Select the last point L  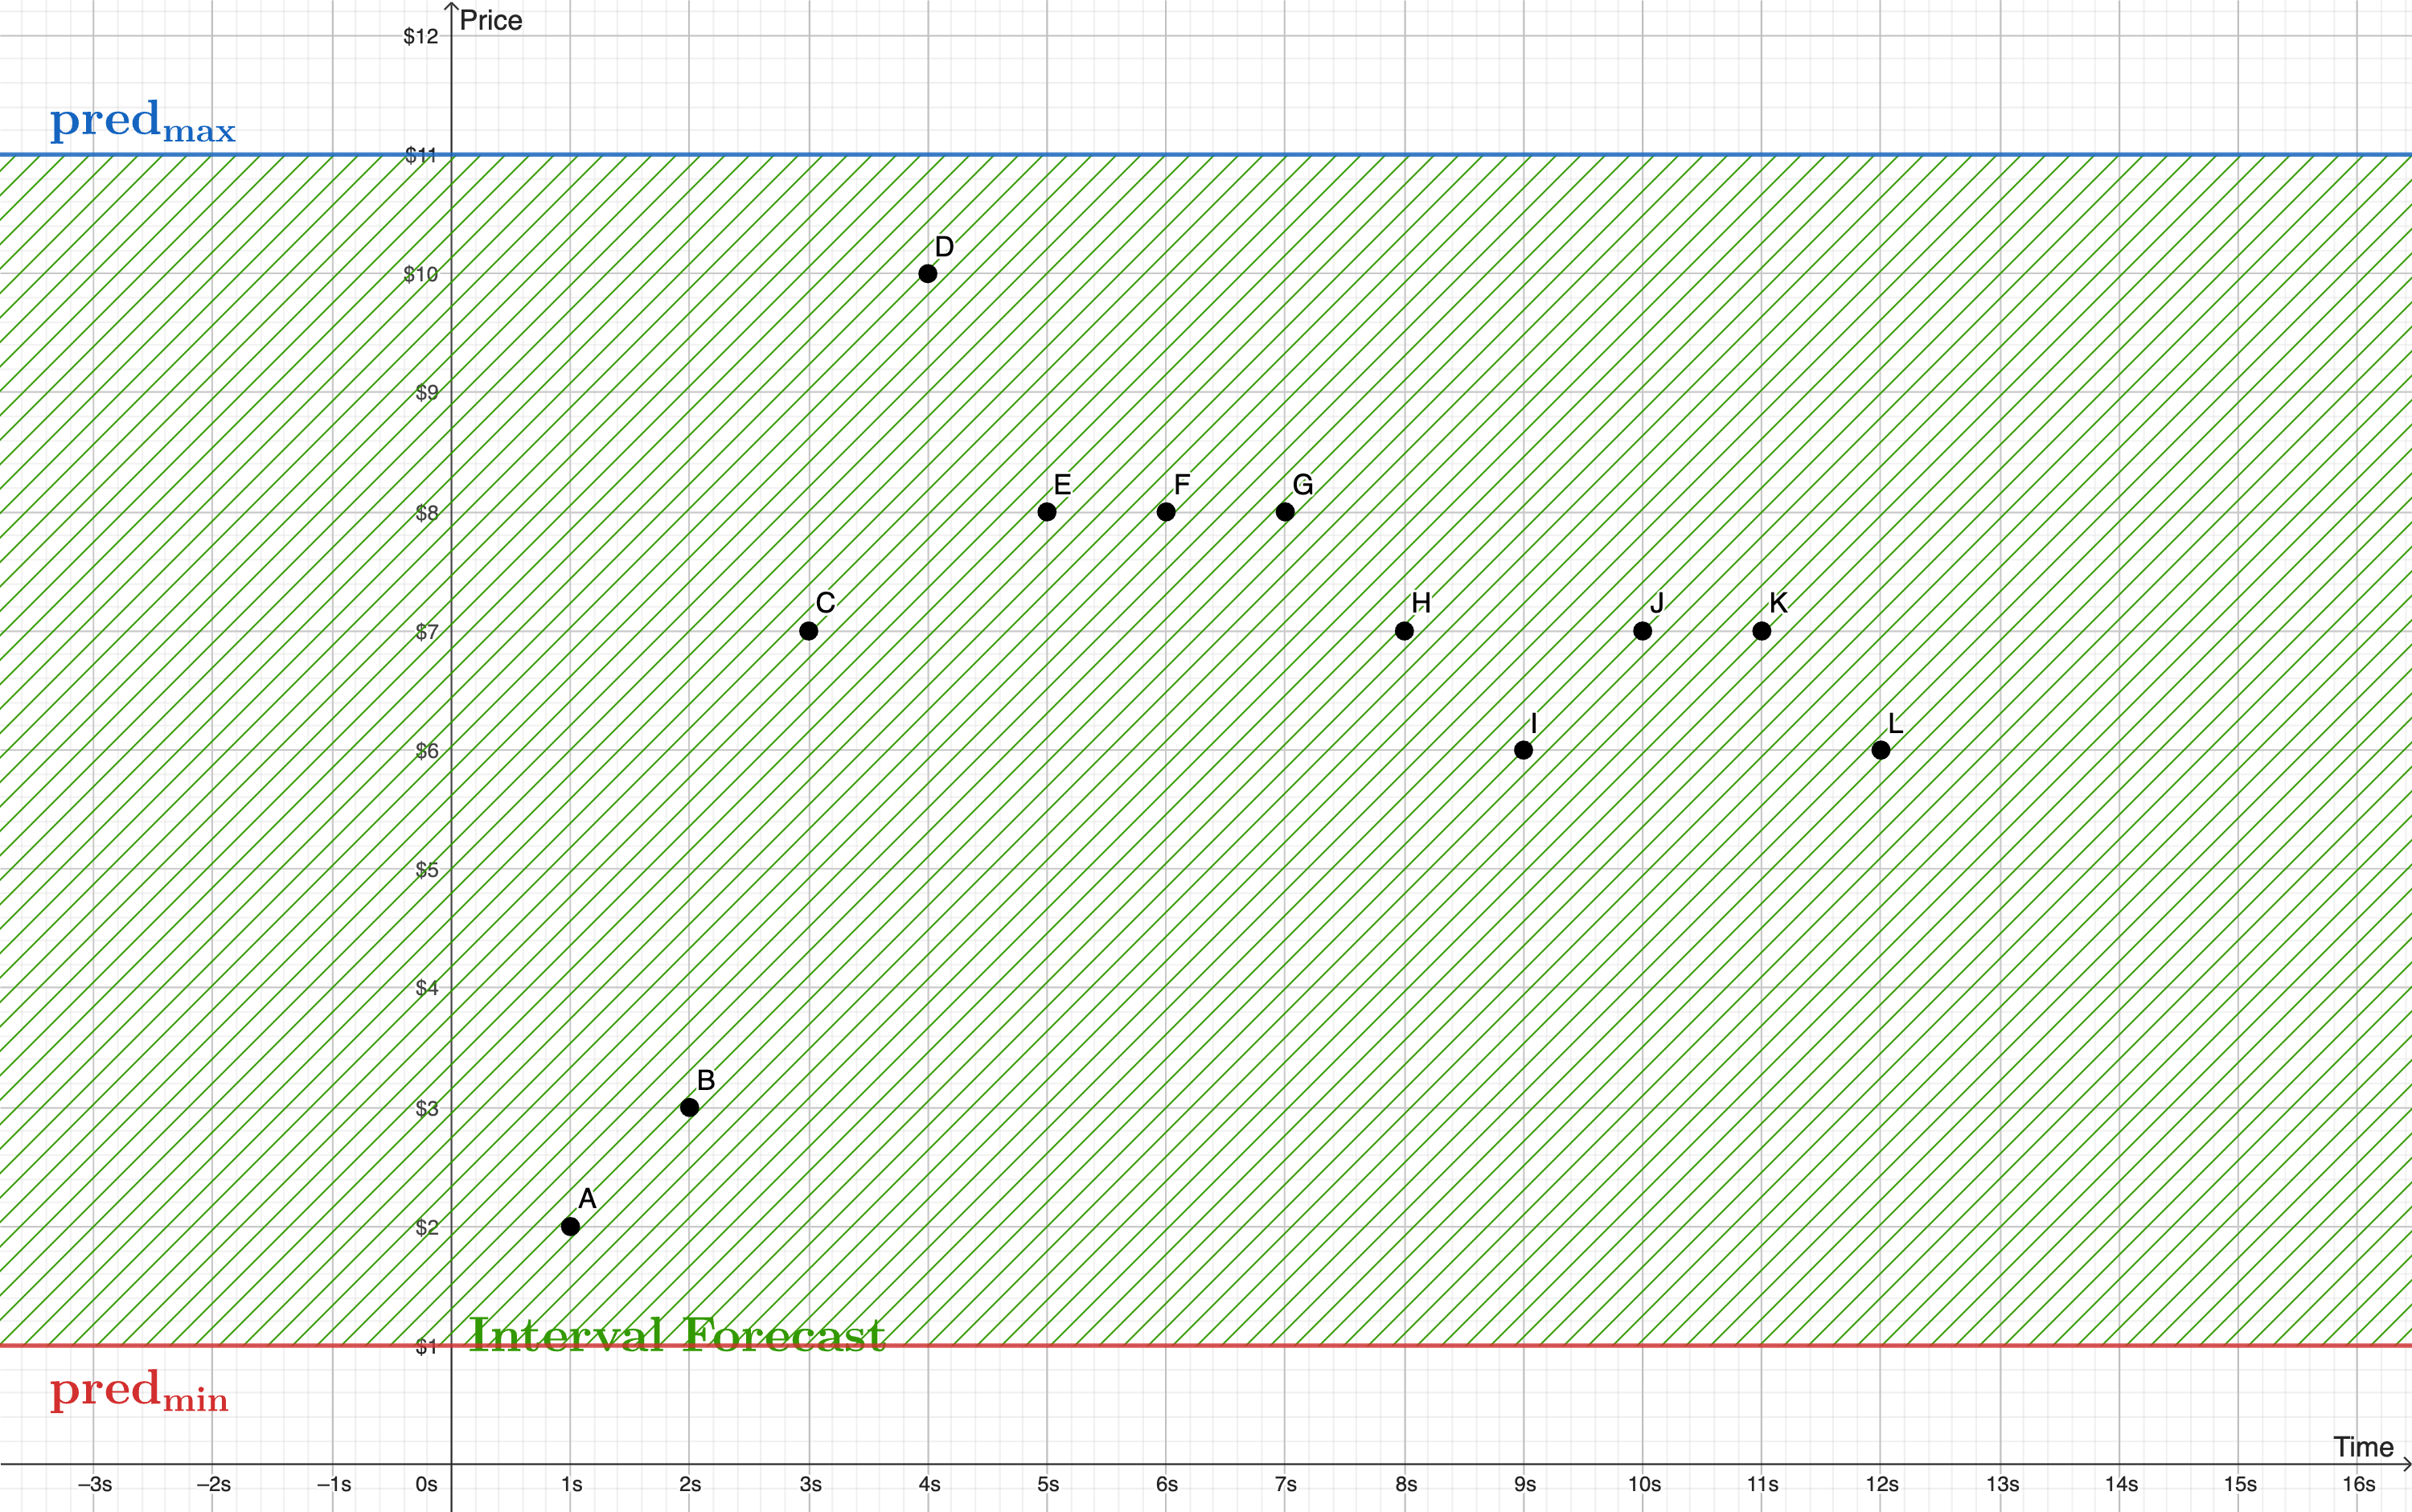pyautogui.click(x=1880, y=750)
